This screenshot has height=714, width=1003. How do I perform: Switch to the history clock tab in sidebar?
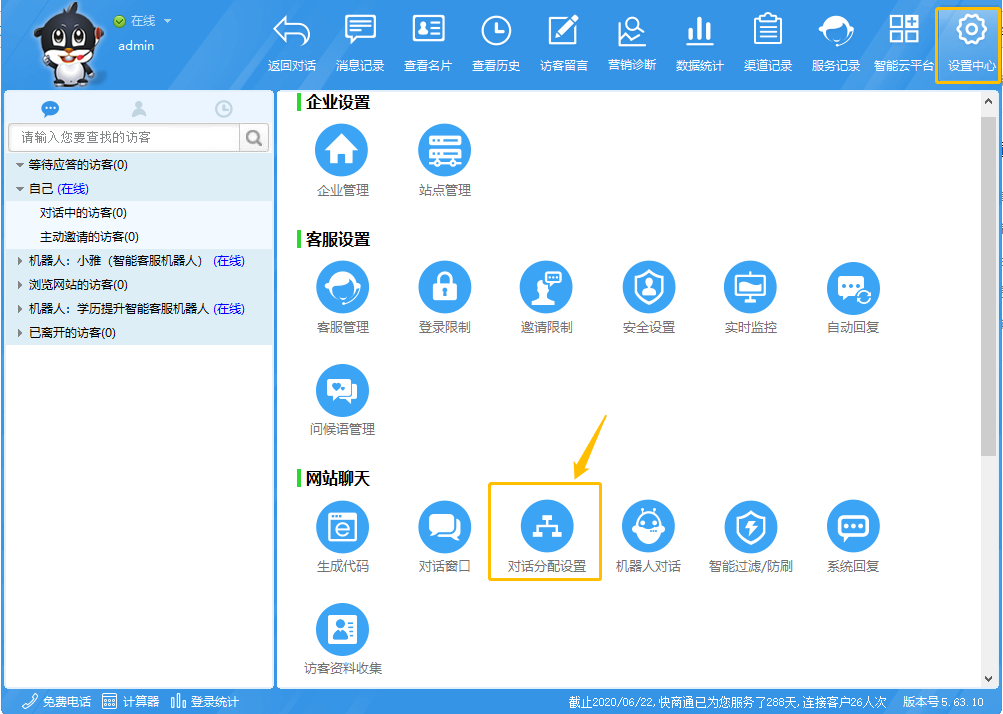[x=224, y=109]
